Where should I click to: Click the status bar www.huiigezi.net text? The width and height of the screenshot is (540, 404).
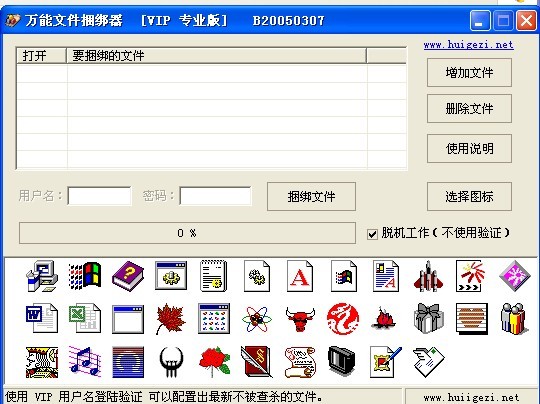click(x=471, y=398)
